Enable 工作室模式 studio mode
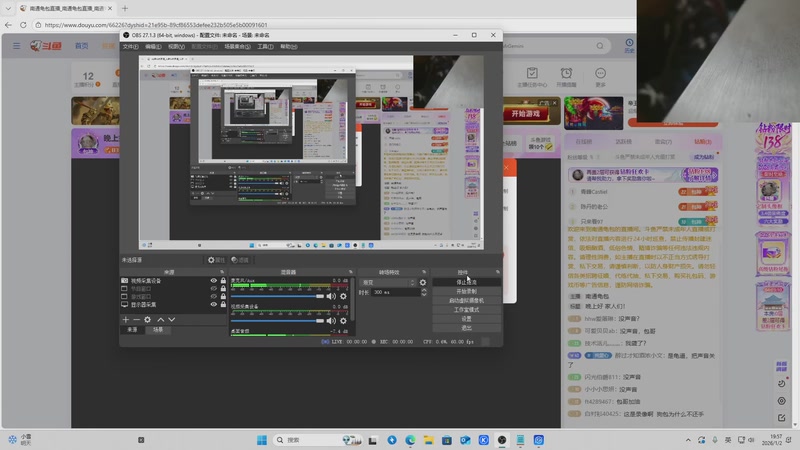 (466, 310)
